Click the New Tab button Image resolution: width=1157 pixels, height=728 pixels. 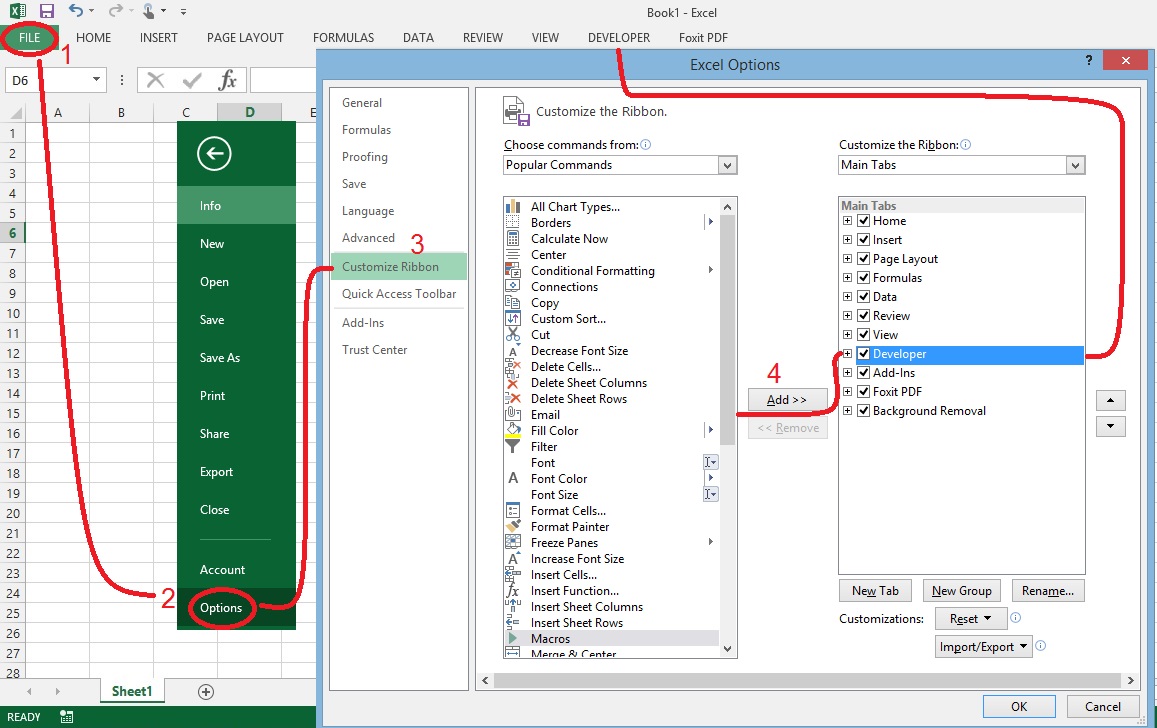[x=875, y=591]
